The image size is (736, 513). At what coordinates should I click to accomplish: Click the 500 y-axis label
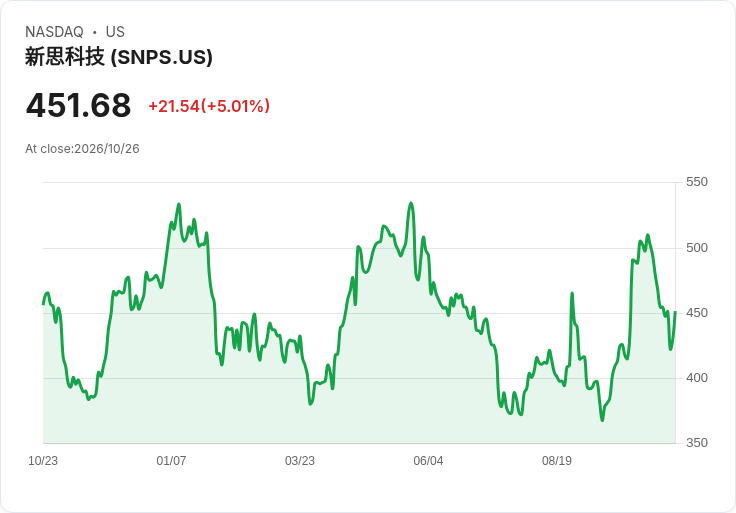click(x=697, y=248)
